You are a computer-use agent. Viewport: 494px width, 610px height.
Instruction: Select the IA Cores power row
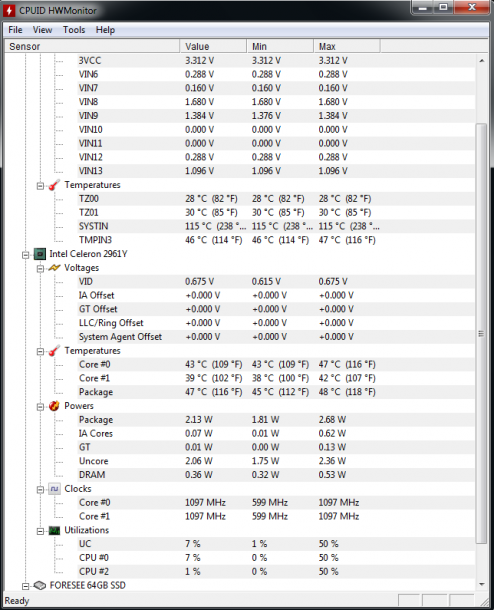coord(276,434)
